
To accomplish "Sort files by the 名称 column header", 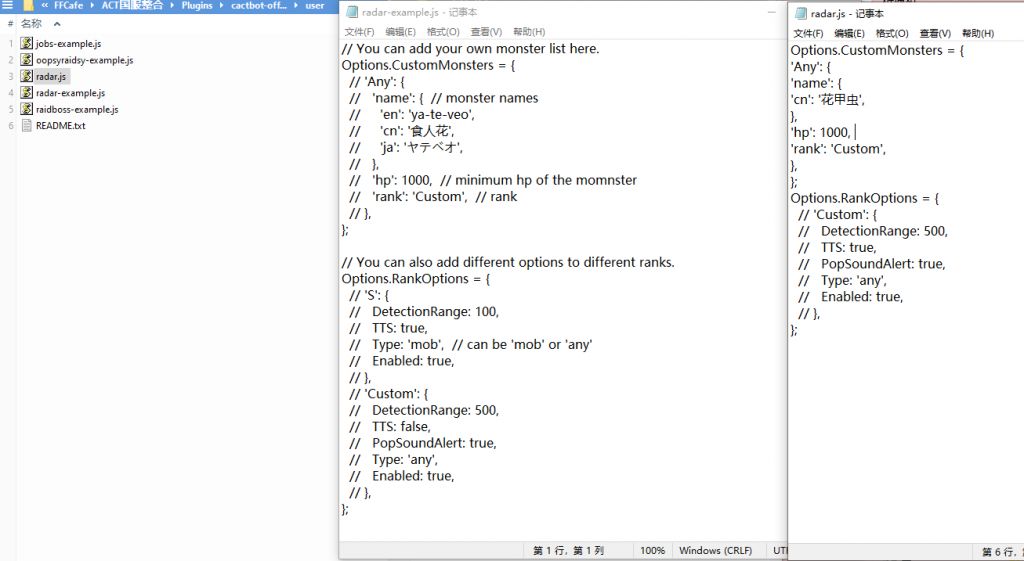I will pyautogui.click(x=31, y=24).
